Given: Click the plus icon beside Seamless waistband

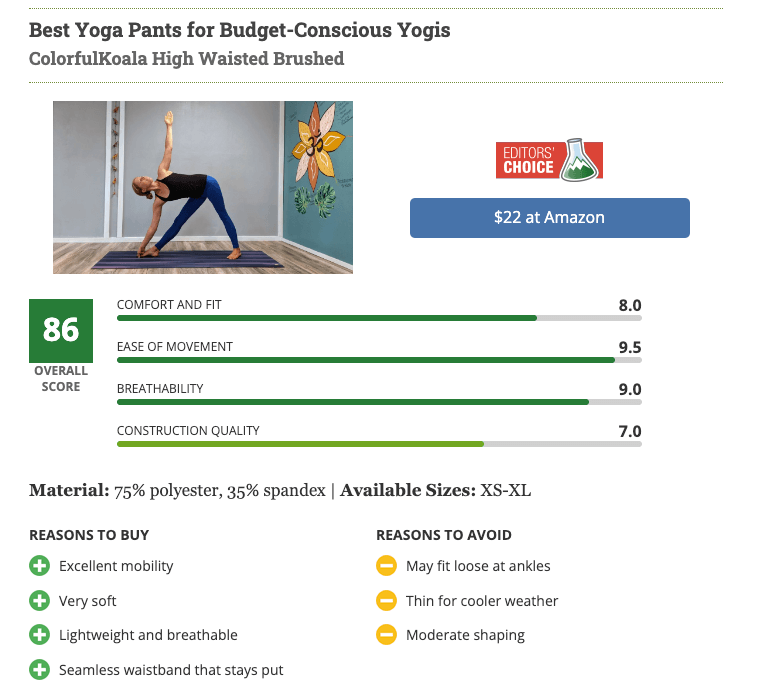Looking at the screenshot, I should [x=40, y=670].
